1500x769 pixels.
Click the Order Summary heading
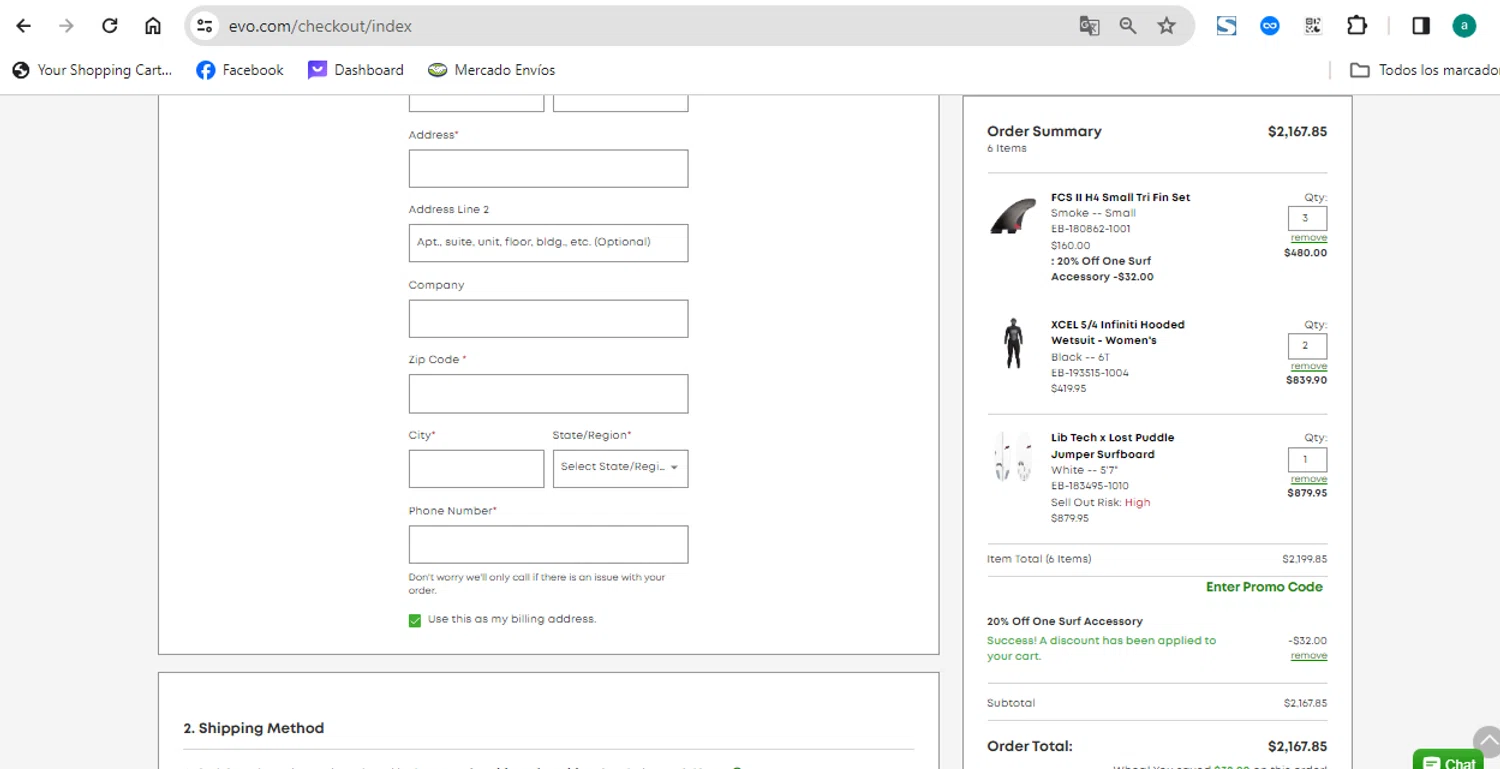(x=1044, y=131)
